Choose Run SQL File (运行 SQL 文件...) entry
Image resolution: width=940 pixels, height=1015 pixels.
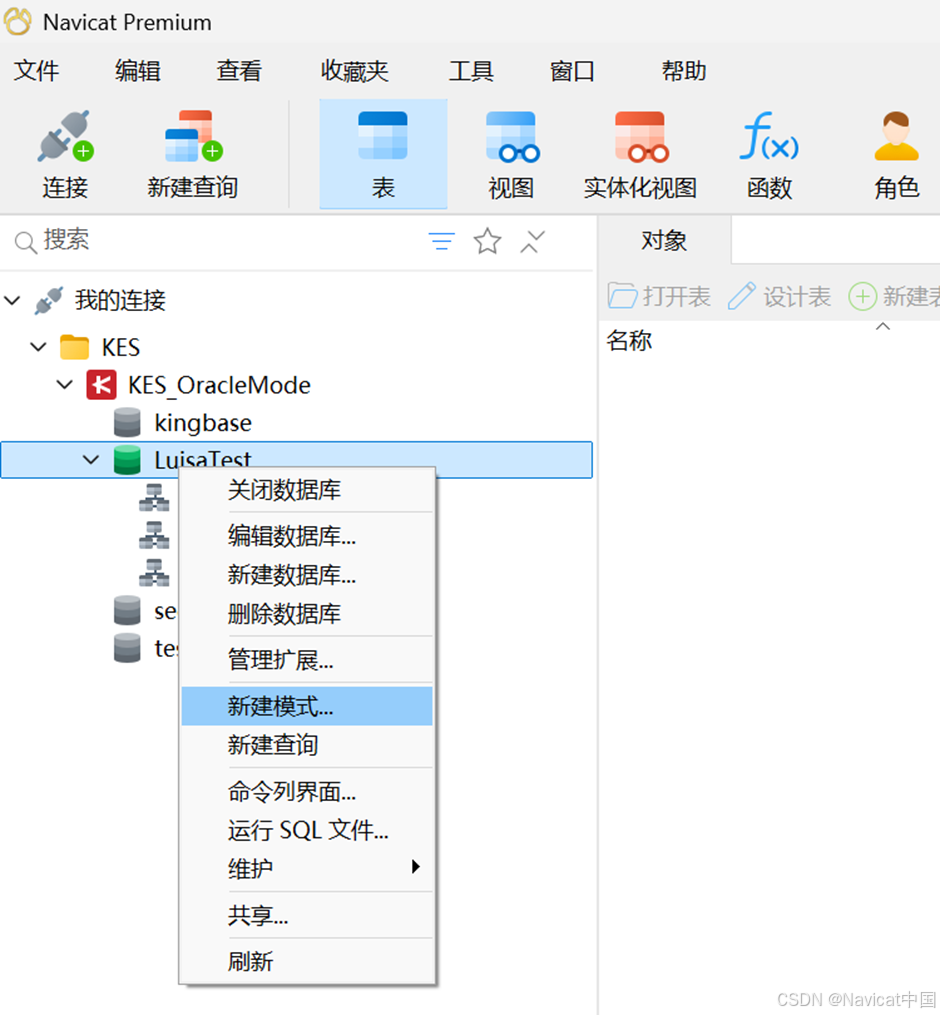click(307, 831)
